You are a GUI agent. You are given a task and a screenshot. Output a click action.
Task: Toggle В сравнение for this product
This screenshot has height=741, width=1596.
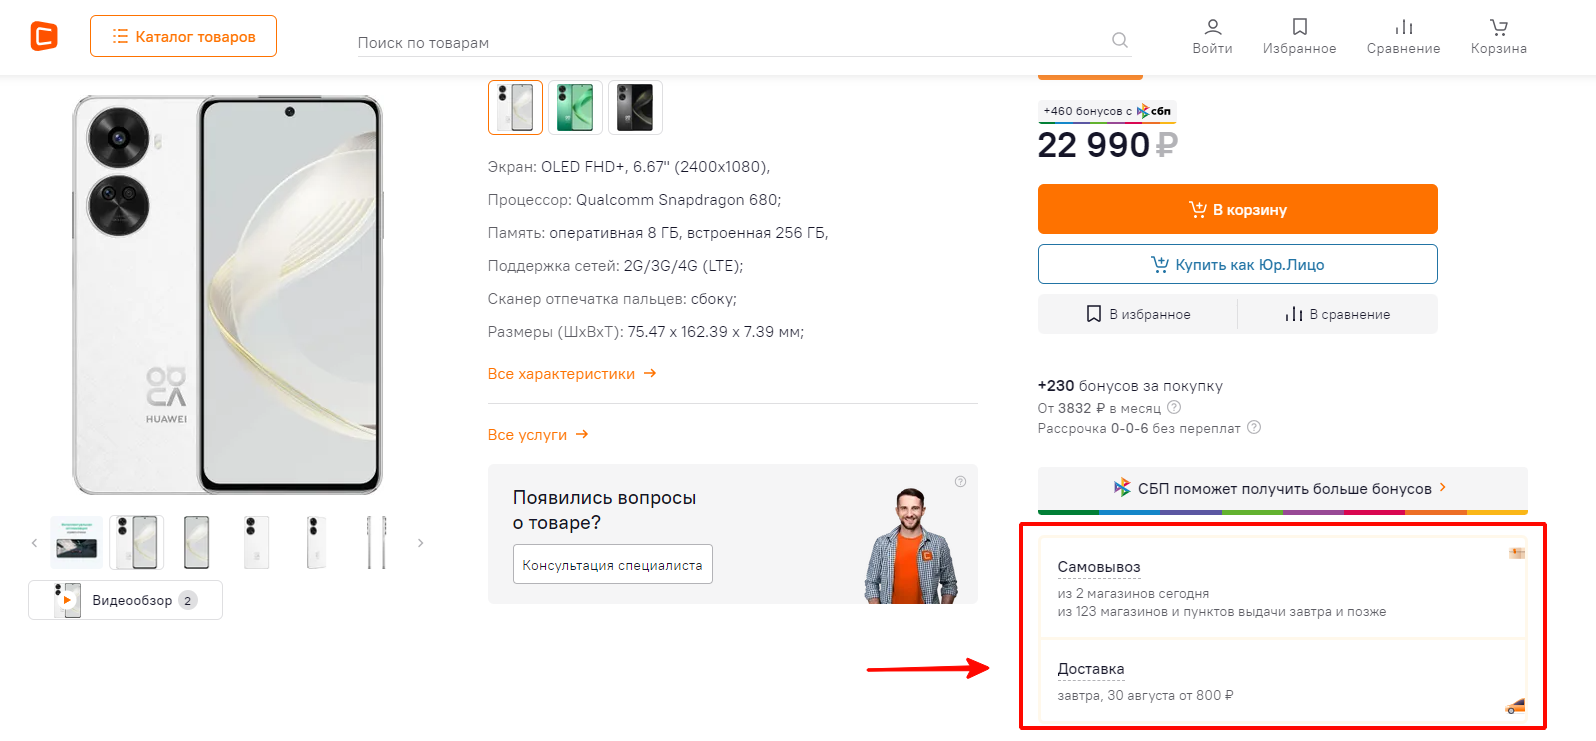[1337, 314]
